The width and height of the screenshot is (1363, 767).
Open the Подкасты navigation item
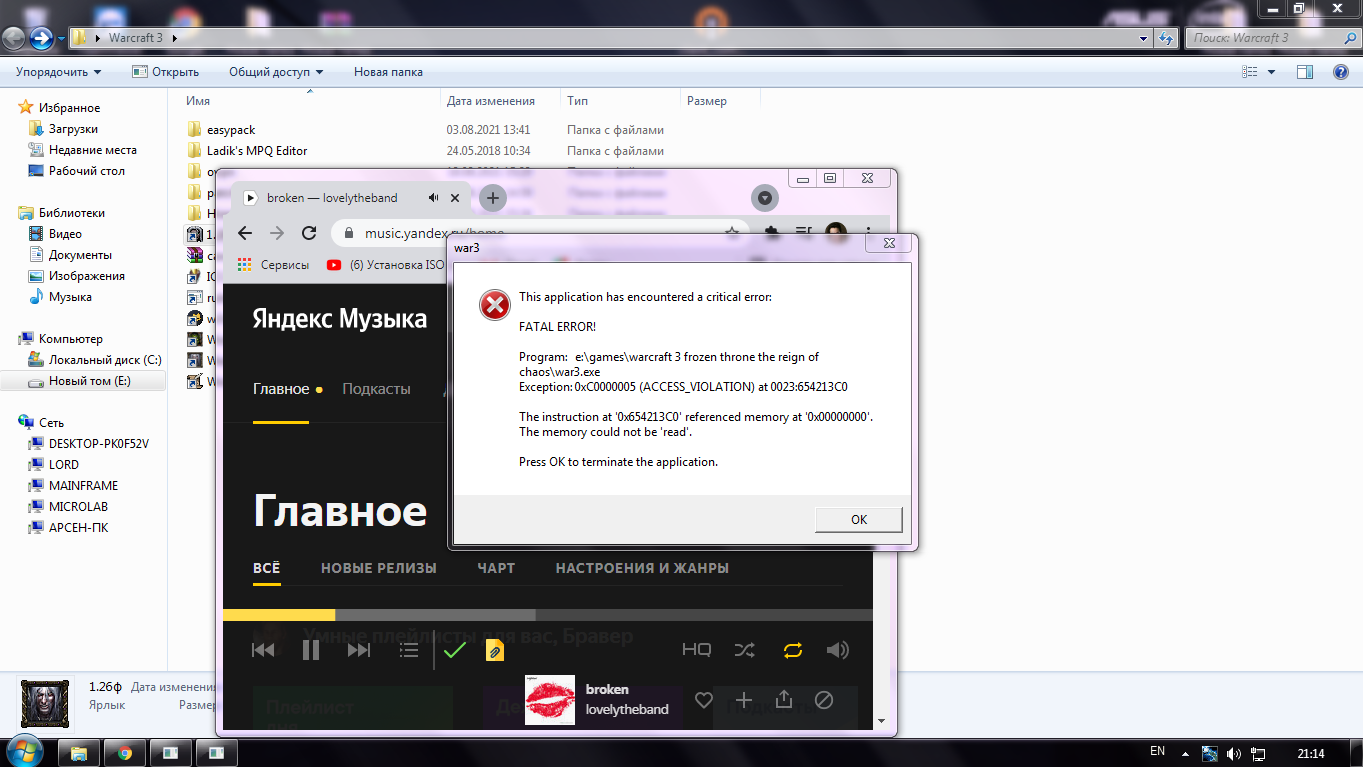pyautogui.click(x=376, y=389)
